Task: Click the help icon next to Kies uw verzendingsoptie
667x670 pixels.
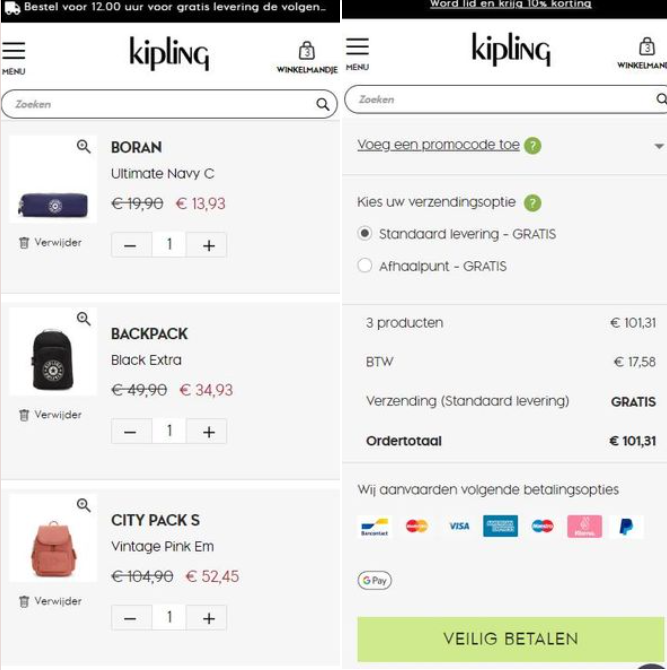Action: click(x=532, y=203)
